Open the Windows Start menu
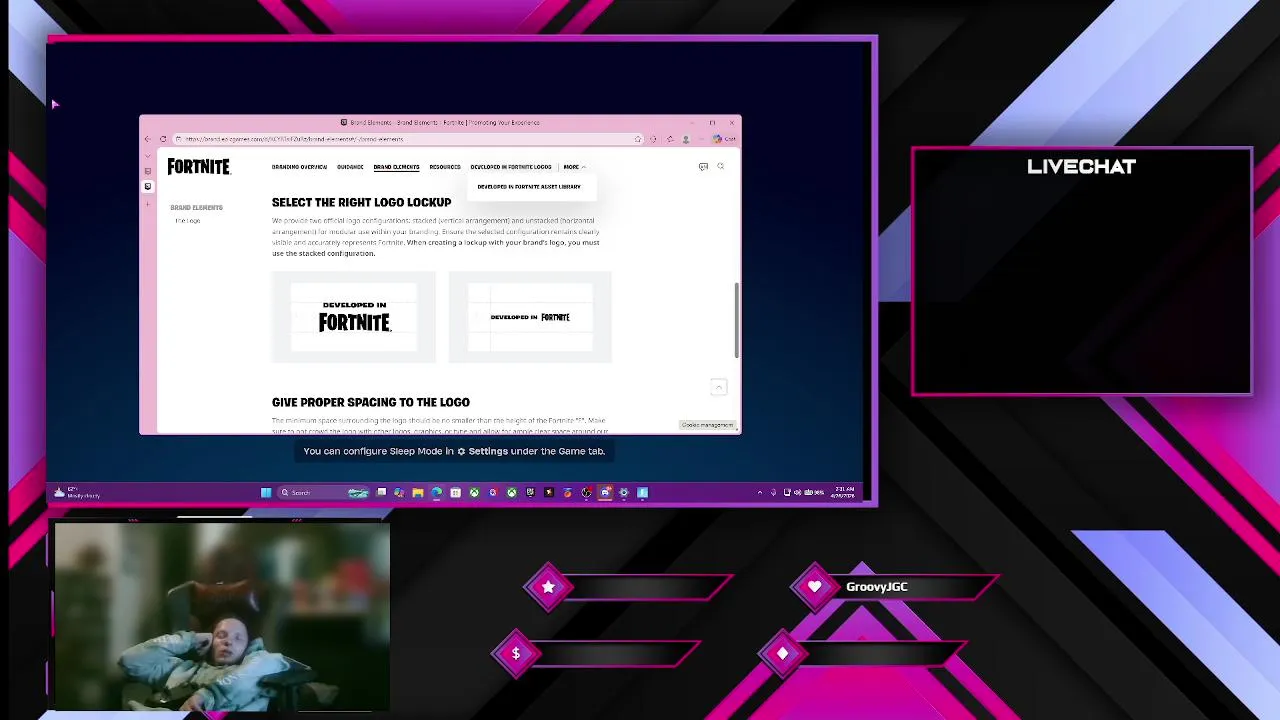1280x720 pixels. click(x=266, y=492)
